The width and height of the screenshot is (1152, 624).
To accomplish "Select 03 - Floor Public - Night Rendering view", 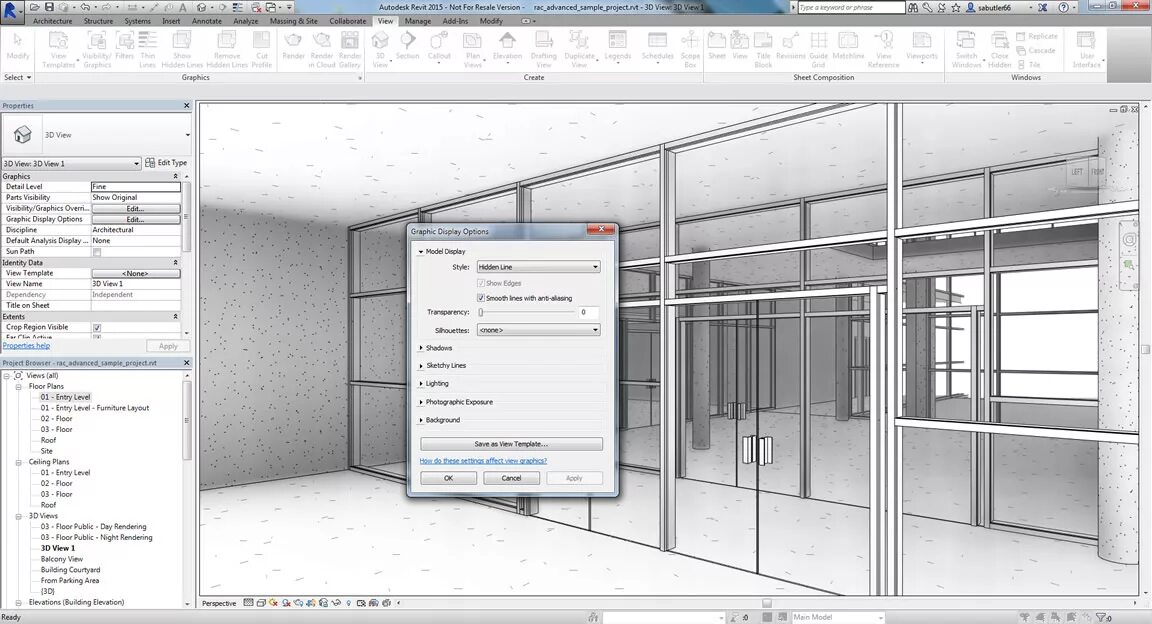I will pos(96,537).
